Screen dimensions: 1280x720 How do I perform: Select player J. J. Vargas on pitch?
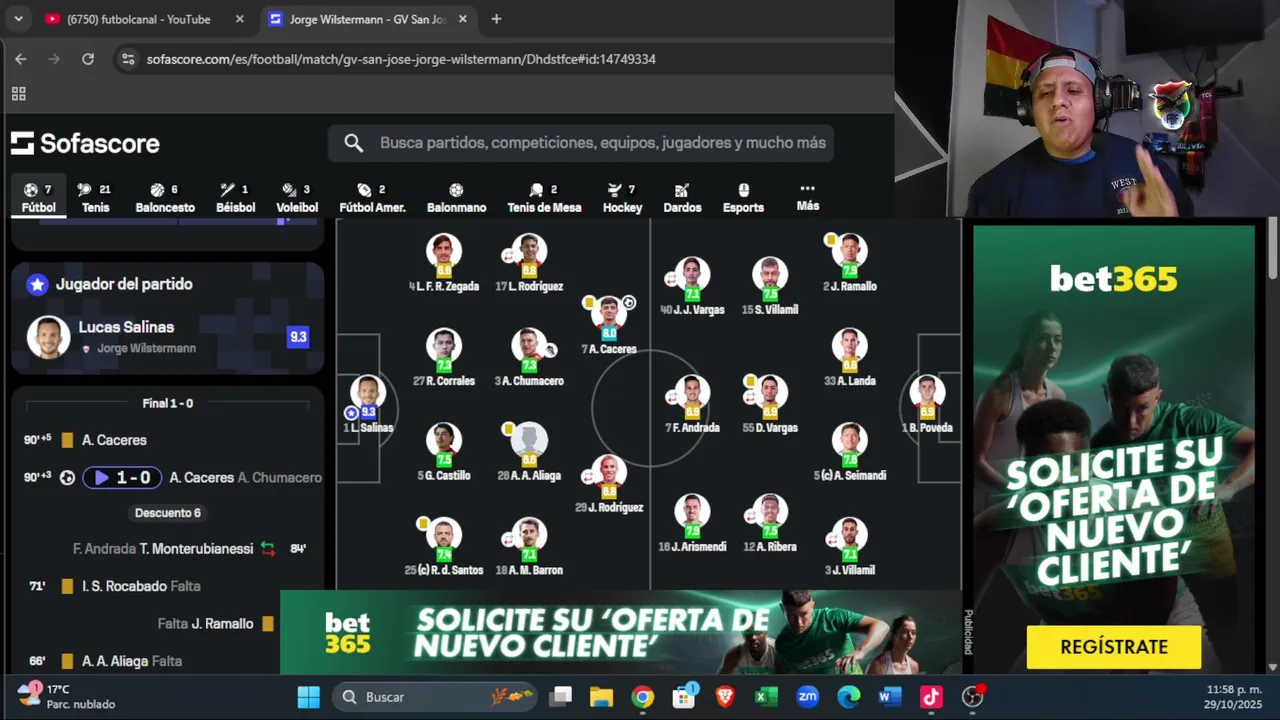click(x=692, y=287)
